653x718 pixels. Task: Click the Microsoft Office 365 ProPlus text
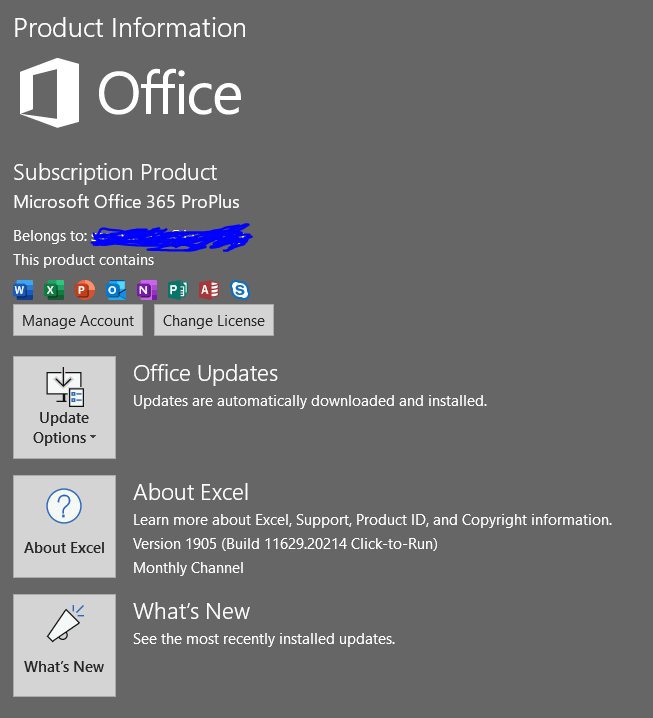(126, 202)
